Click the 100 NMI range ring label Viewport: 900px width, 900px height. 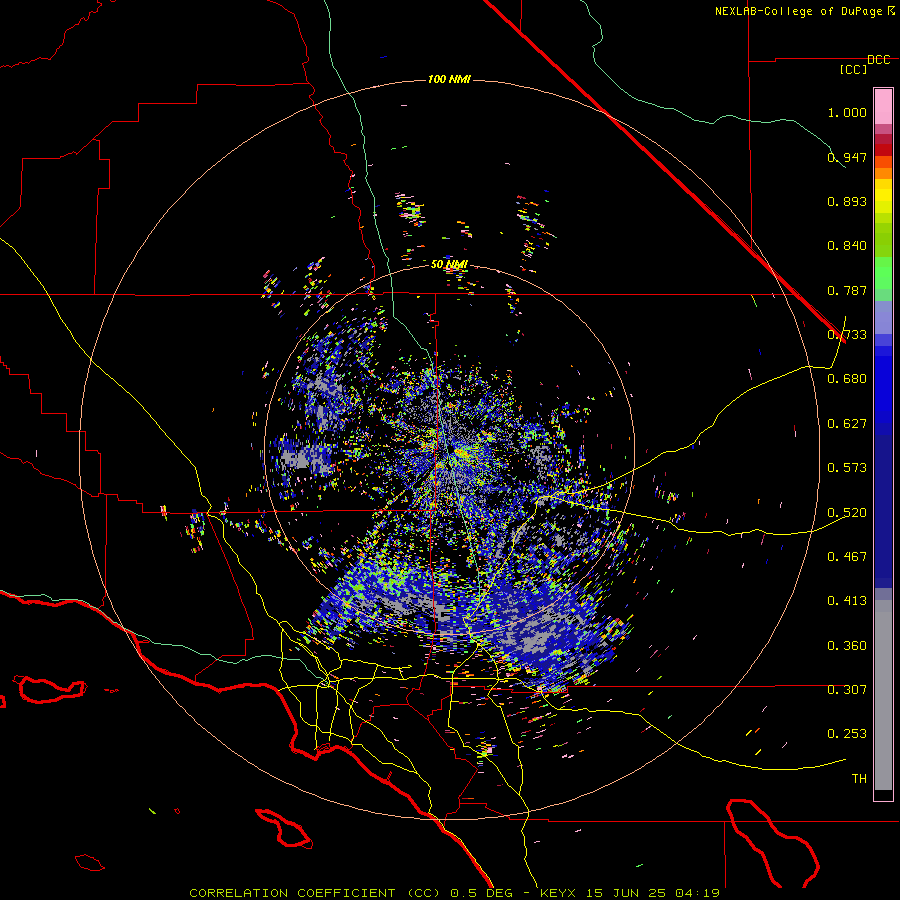pos(449,79)
